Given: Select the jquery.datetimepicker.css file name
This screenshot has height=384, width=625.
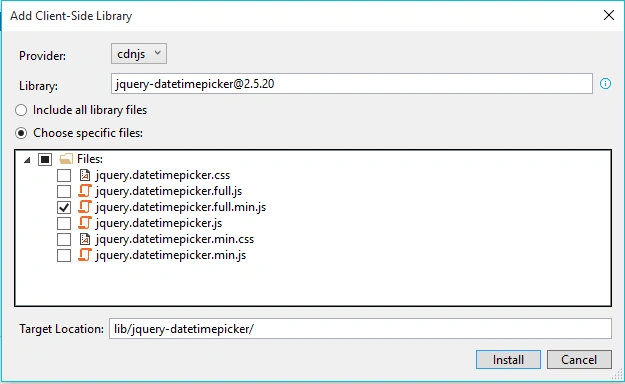Looking at the screenshot, I should tap(163, 175).
